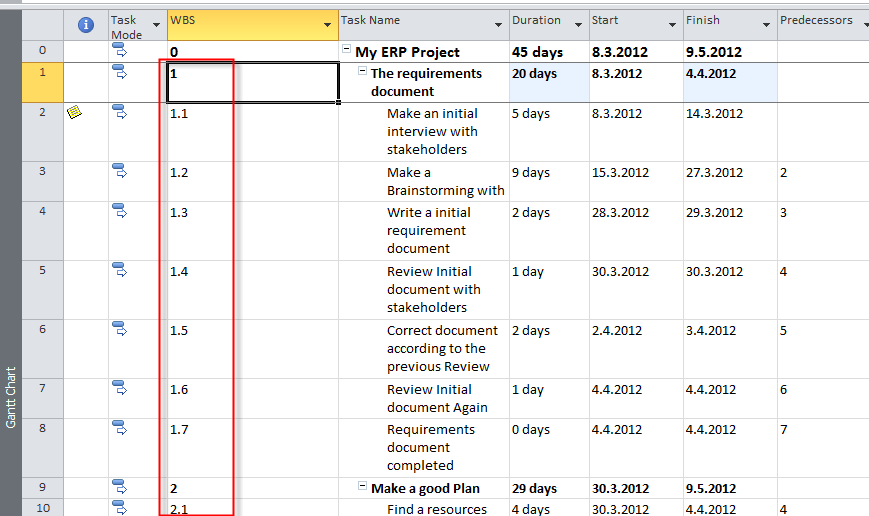Click the task mode icon in row 5

[120, 270]
